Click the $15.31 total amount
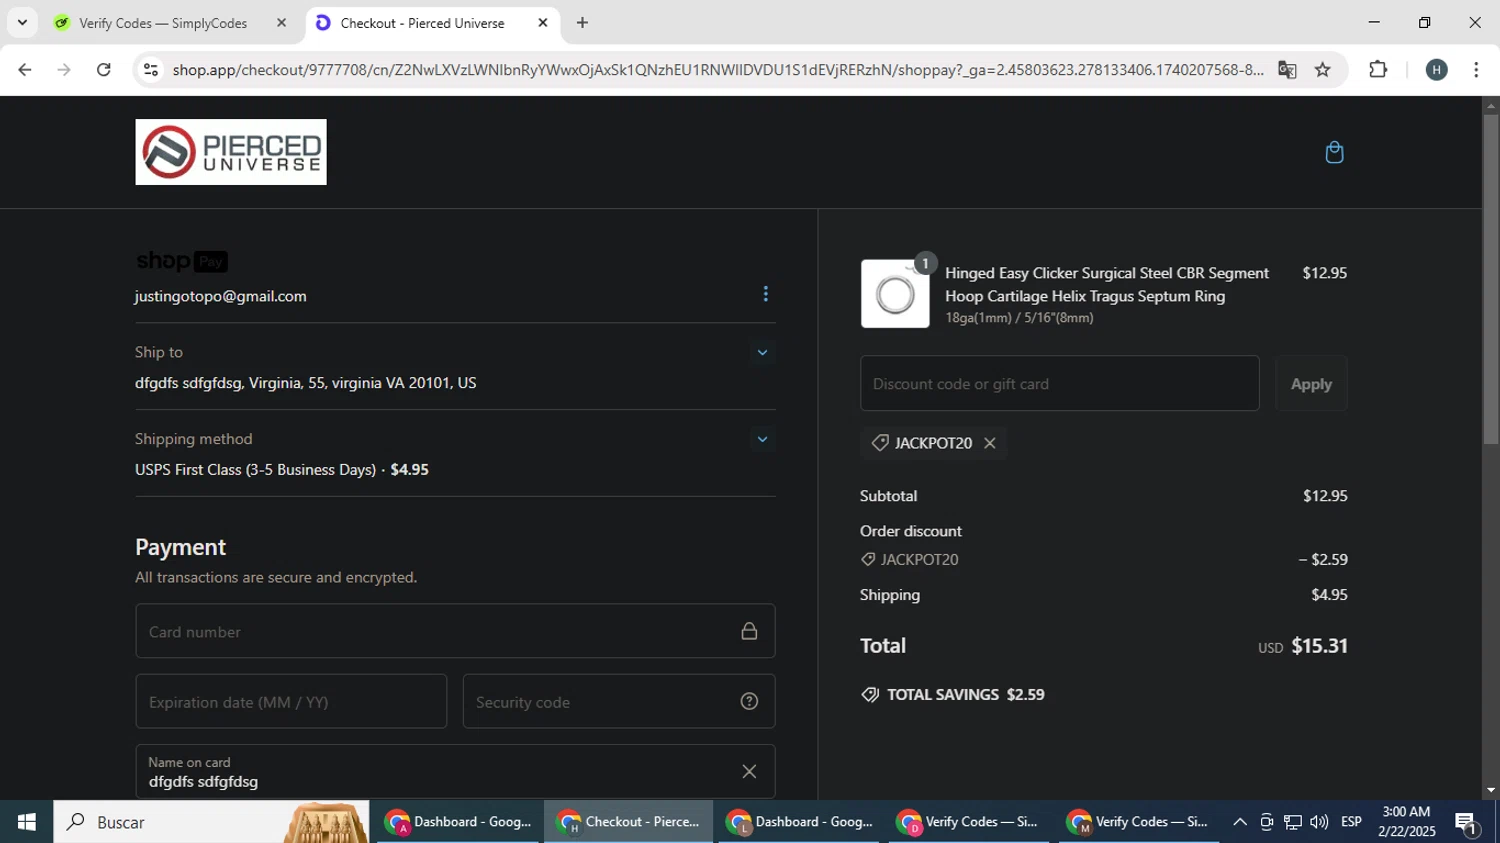 click(x=1319, y=646)
